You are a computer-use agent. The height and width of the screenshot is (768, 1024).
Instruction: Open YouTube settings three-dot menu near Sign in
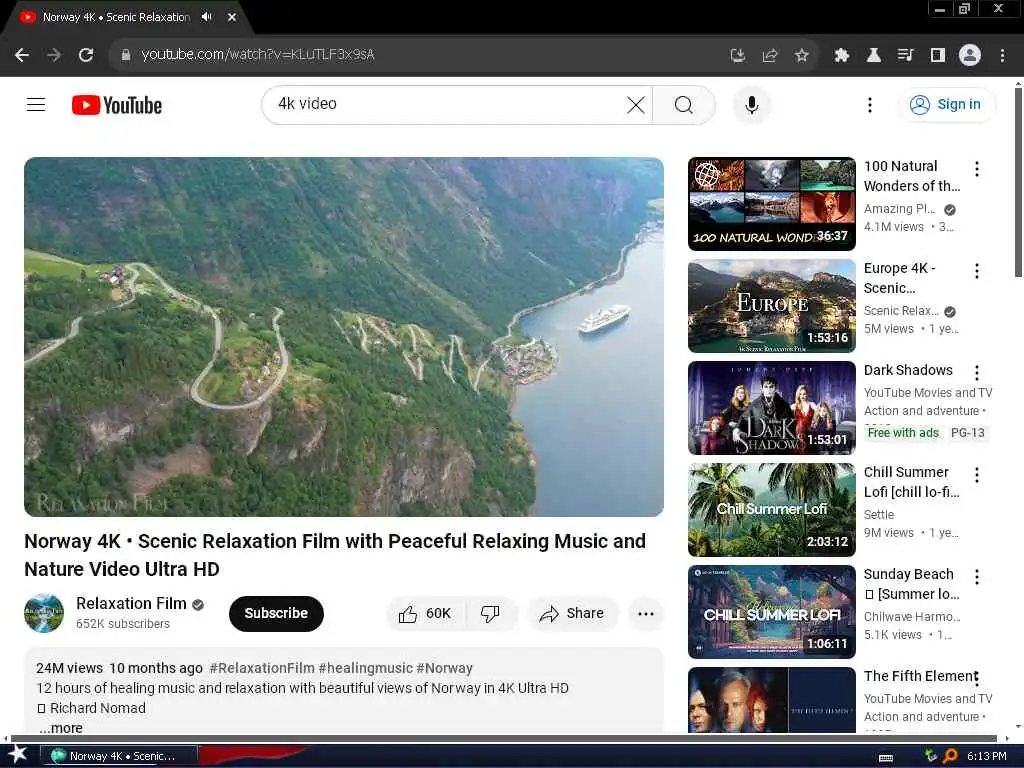point(869,105)
